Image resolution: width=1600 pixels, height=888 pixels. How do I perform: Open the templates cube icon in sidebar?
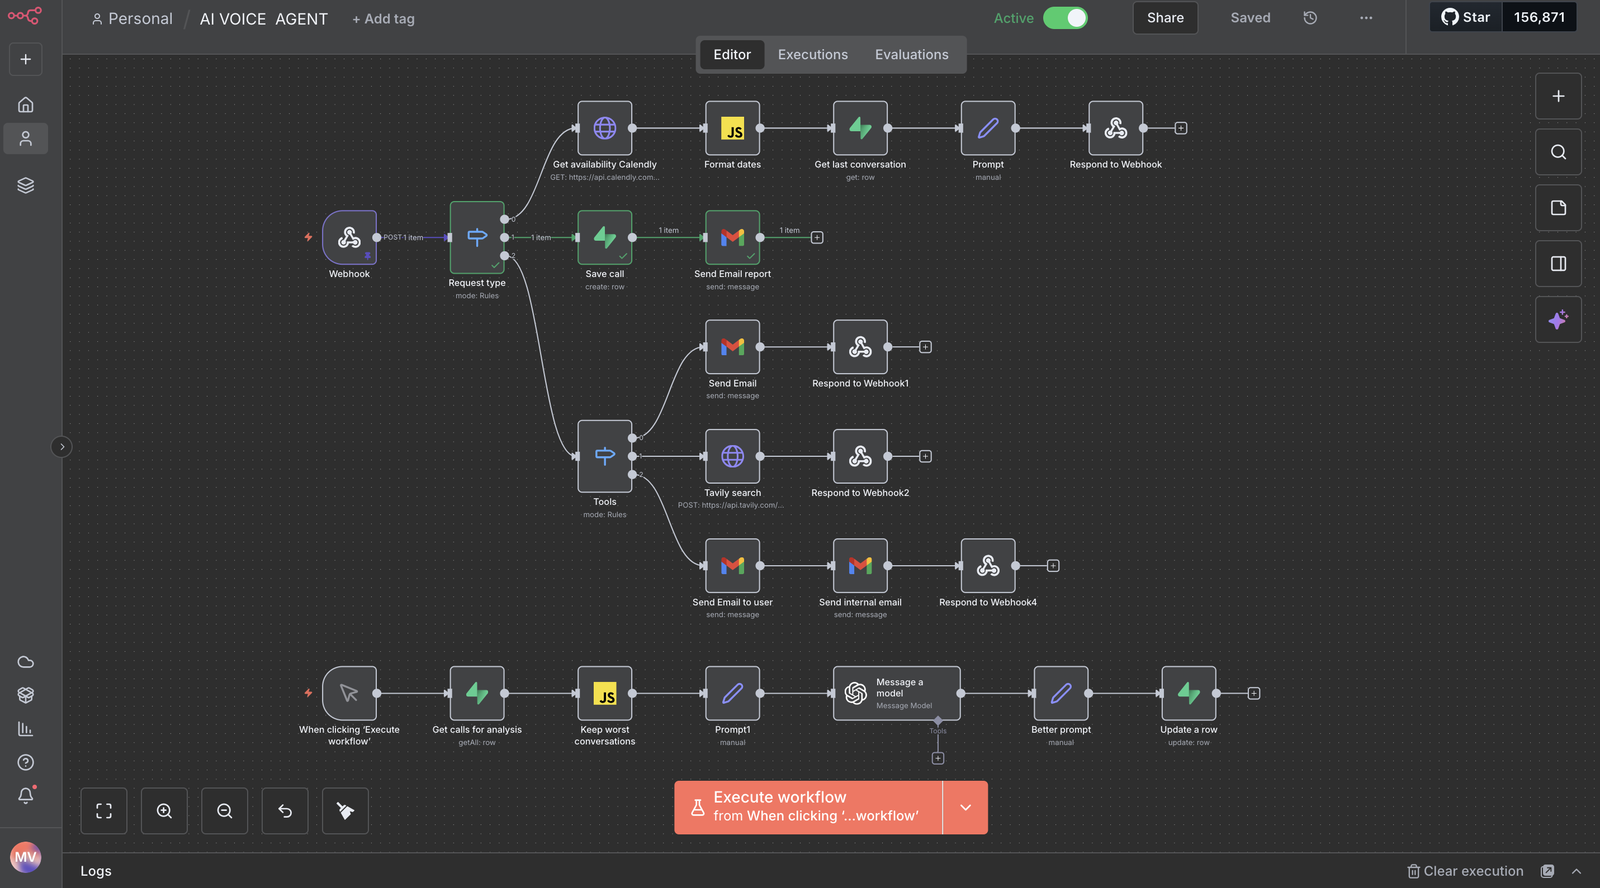coord(26,695)
